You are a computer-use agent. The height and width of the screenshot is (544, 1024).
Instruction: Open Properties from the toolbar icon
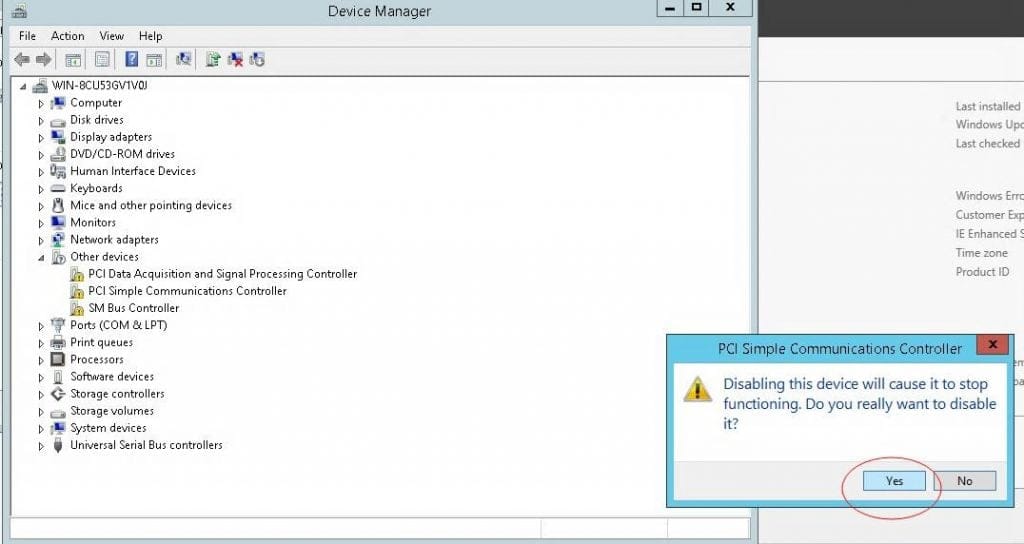click(x=101, y=60)
